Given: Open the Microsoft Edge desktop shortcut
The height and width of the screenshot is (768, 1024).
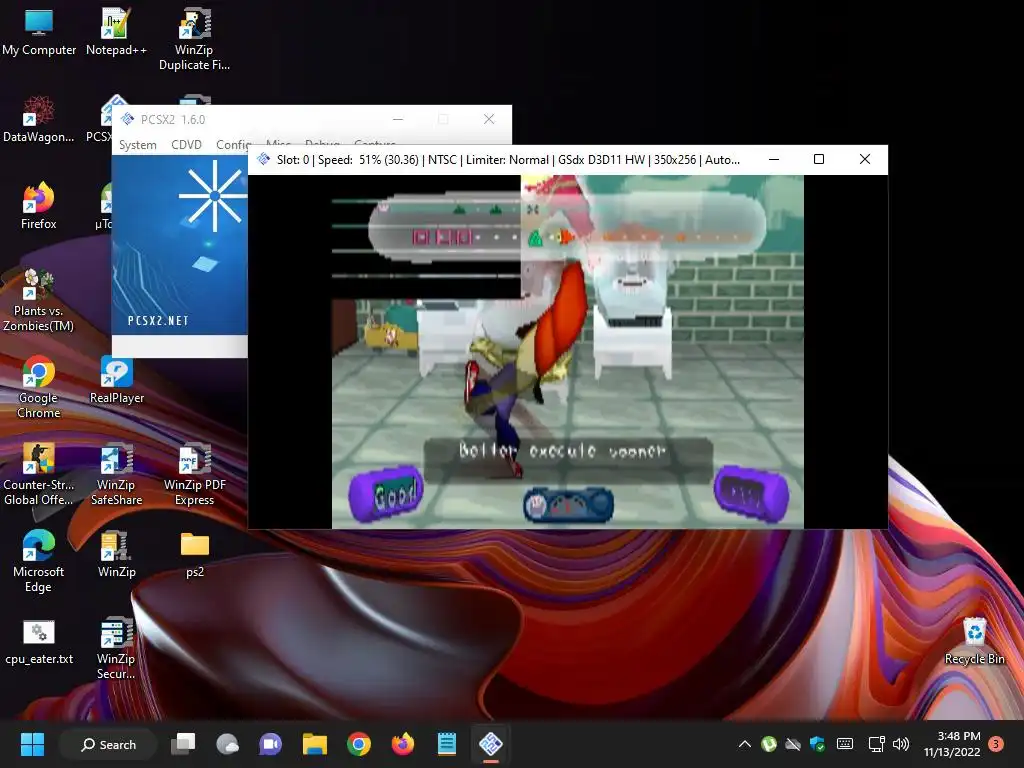Looking at the screenshot, I should tap(39, 561).
